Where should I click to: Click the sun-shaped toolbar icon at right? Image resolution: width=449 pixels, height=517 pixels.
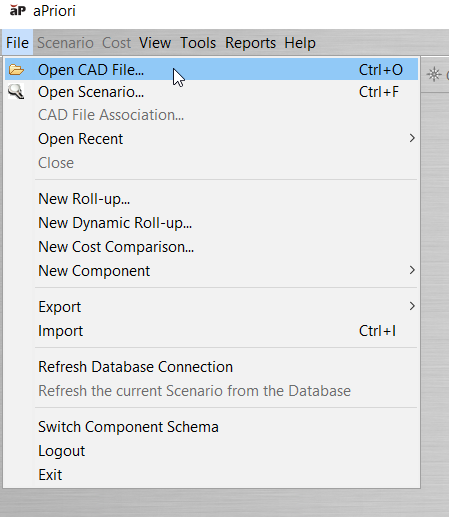[x=434, y=74]
